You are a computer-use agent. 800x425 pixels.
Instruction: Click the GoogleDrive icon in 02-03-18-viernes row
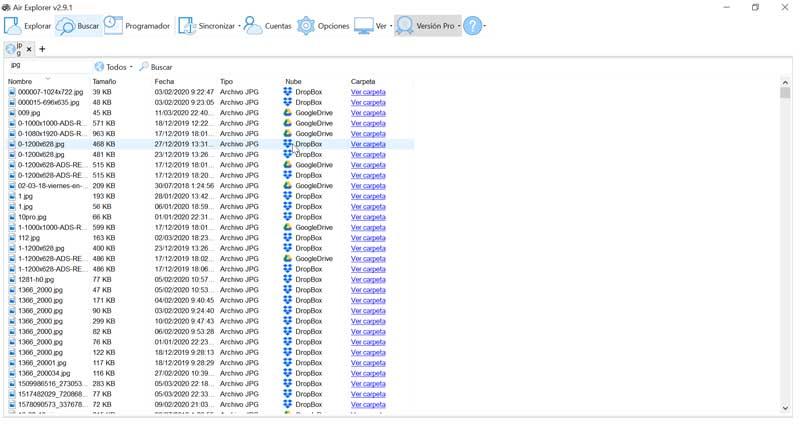tap(288, 186)
